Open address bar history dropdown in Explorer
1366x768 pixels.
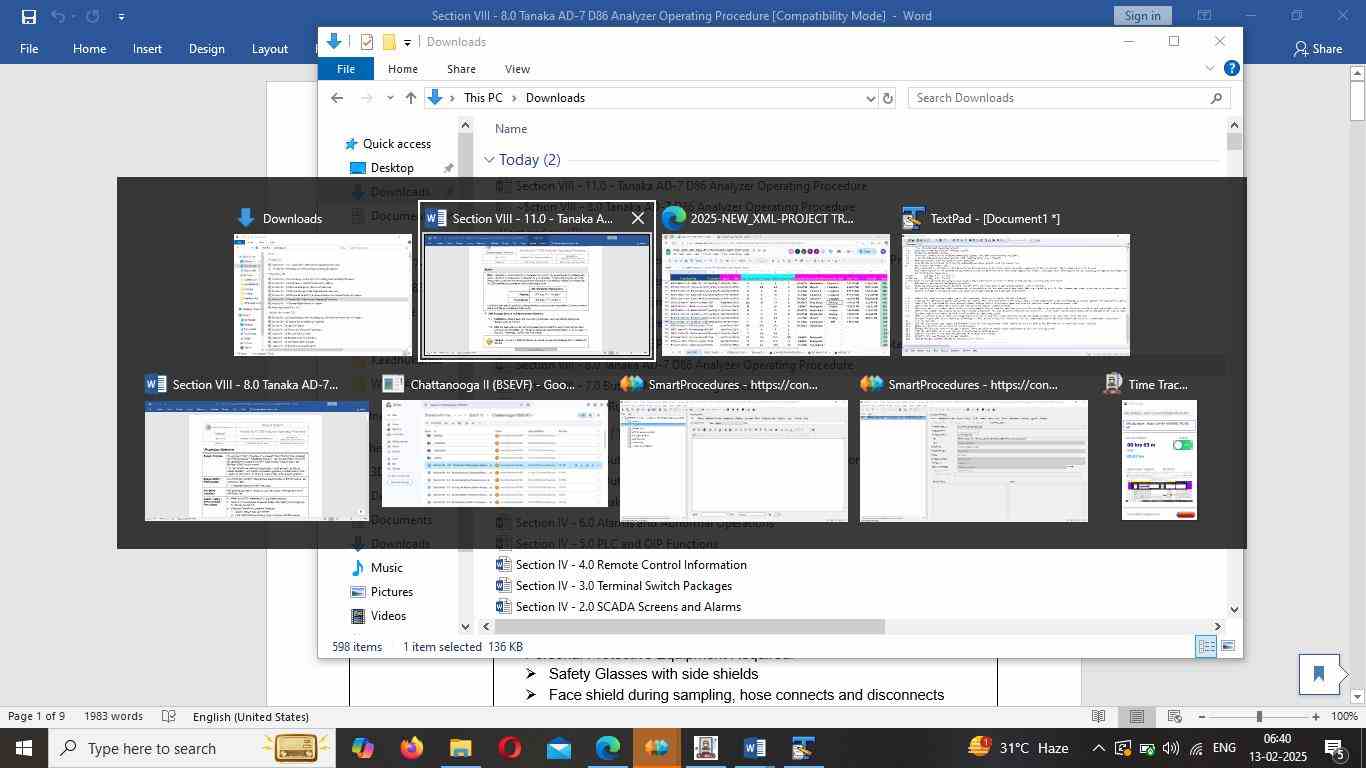tap(870, 98)
